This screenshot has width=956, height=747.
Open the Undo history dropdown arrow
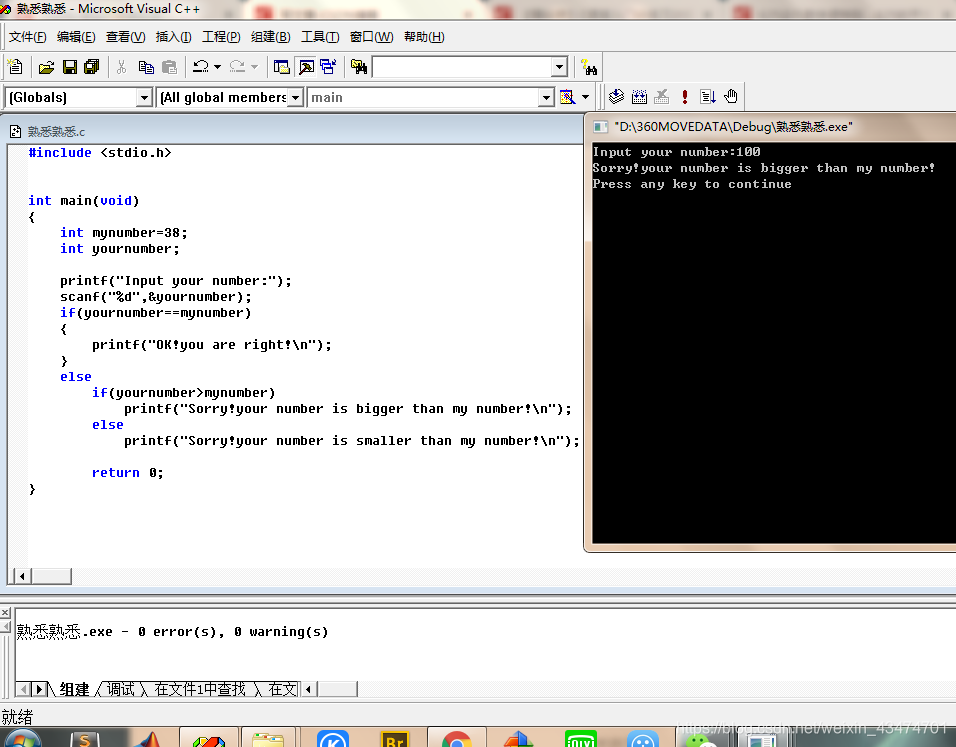[218, 66]
